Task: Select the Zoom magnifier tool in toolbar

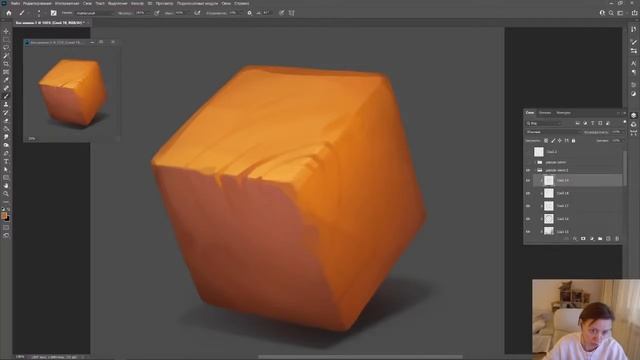Action: (x=6, y=194)
